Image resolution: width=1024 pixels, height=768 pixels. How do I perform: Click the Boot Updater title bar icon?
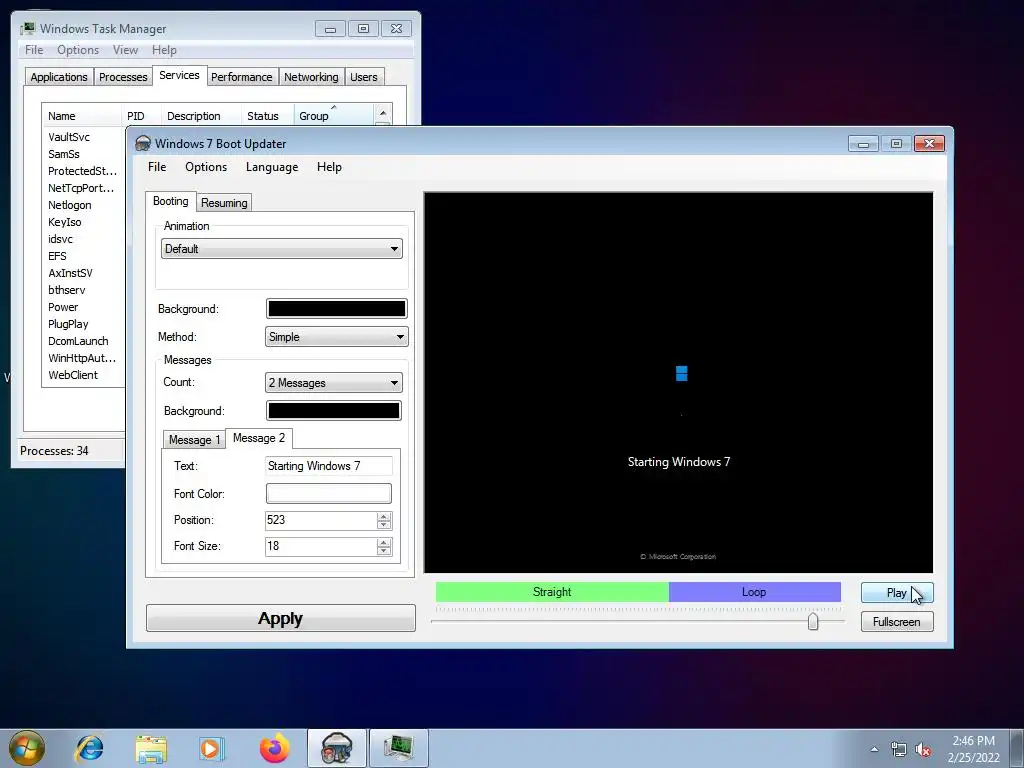142,144
